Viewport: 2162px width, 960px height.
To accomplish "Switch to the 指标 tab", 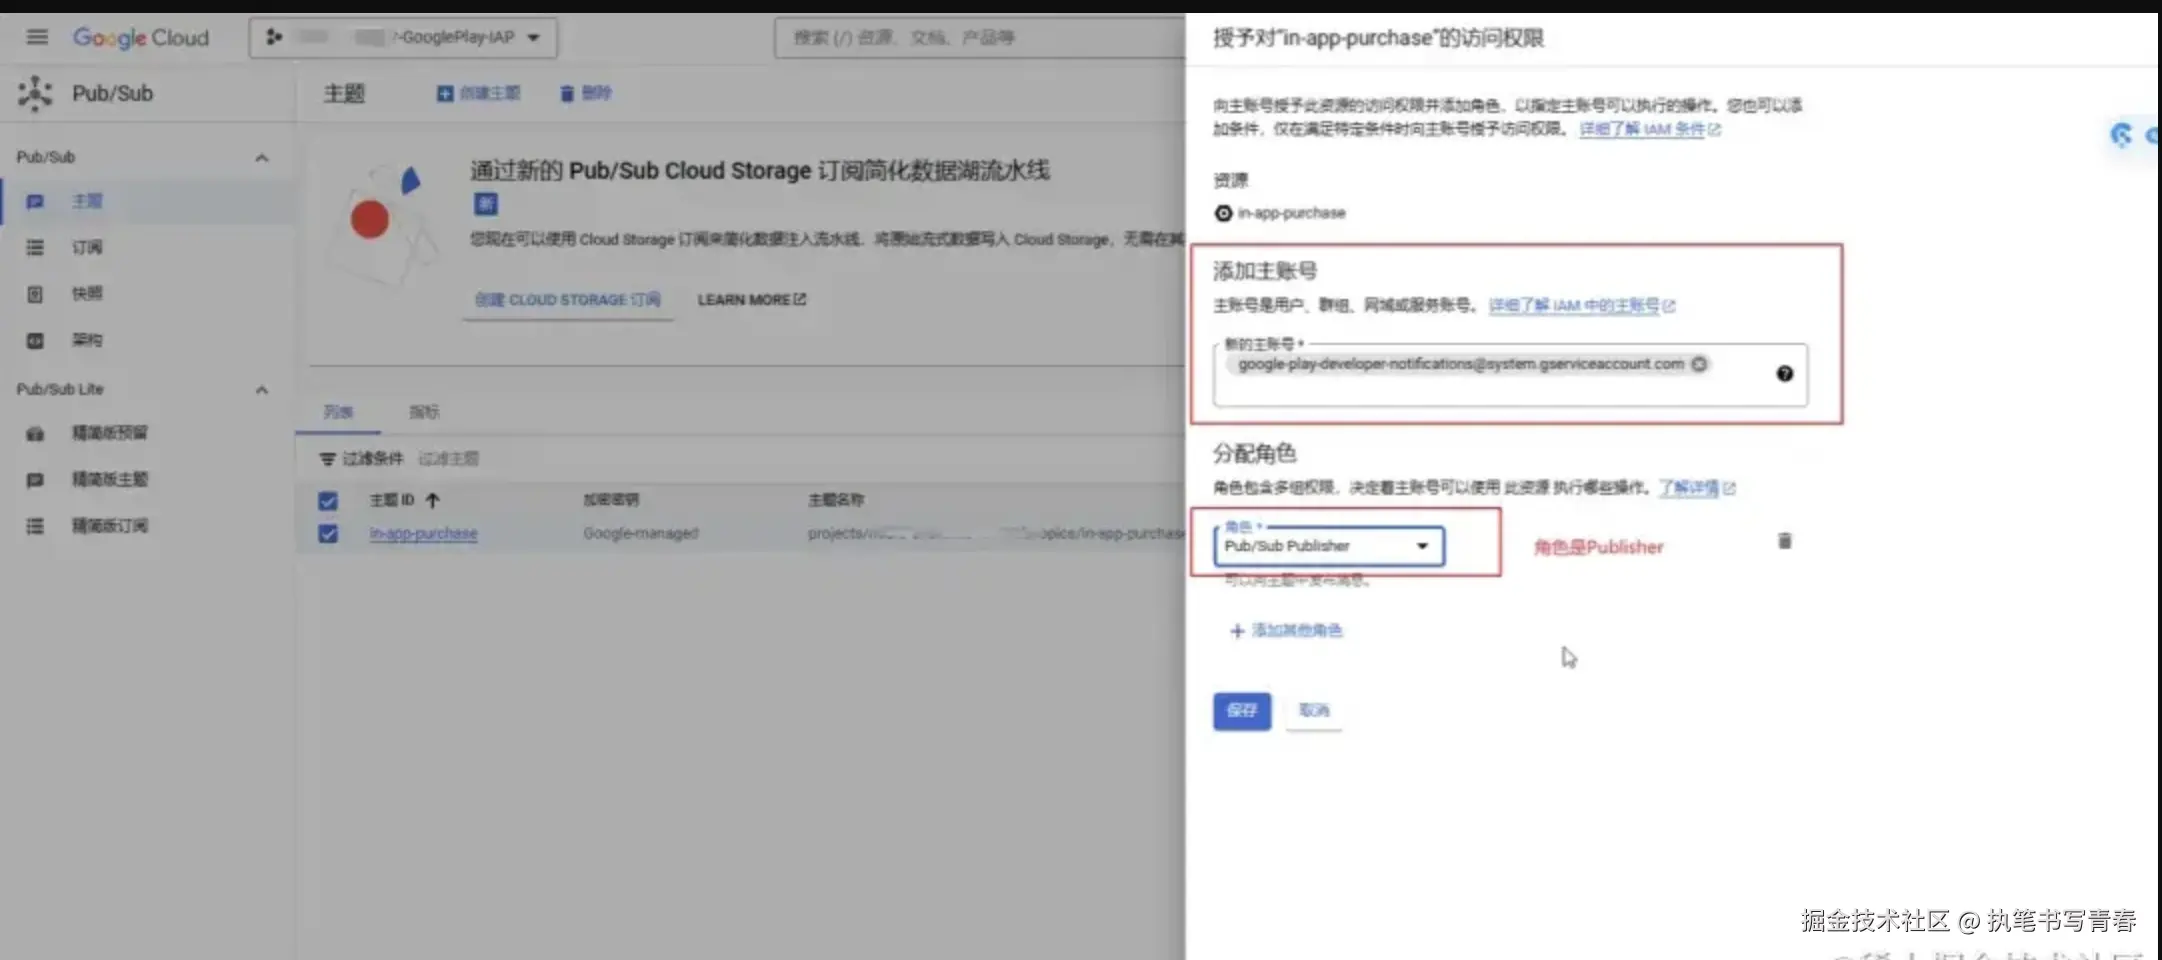I will coord(423,411).
